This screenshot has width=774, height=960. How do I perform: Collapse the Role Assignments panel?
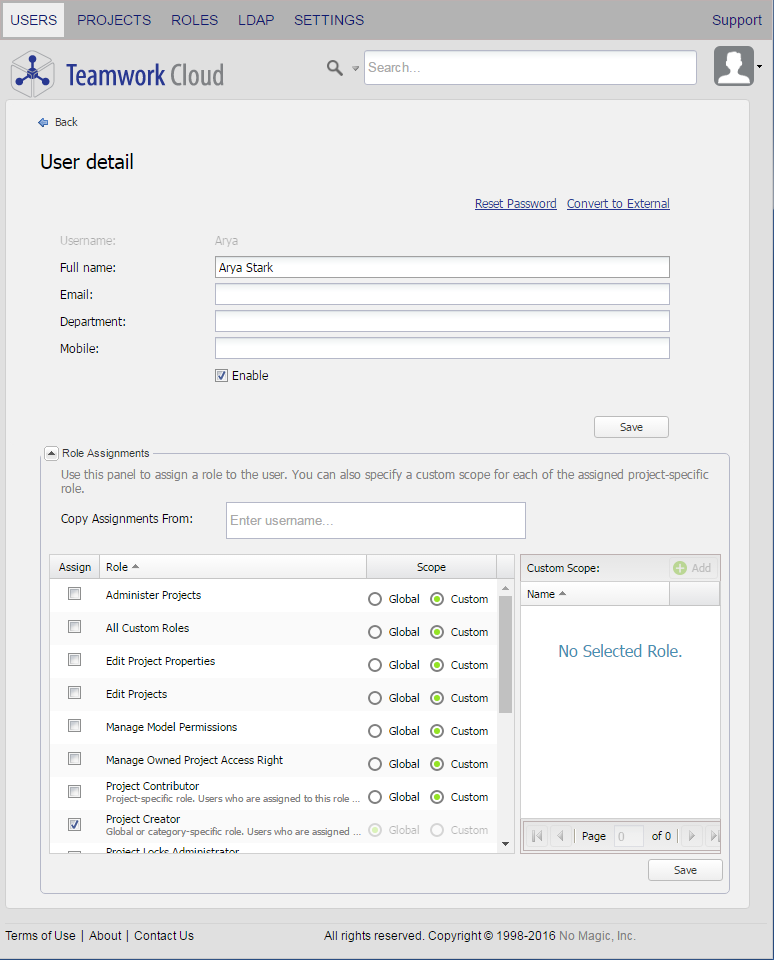[x=52, y=454]
